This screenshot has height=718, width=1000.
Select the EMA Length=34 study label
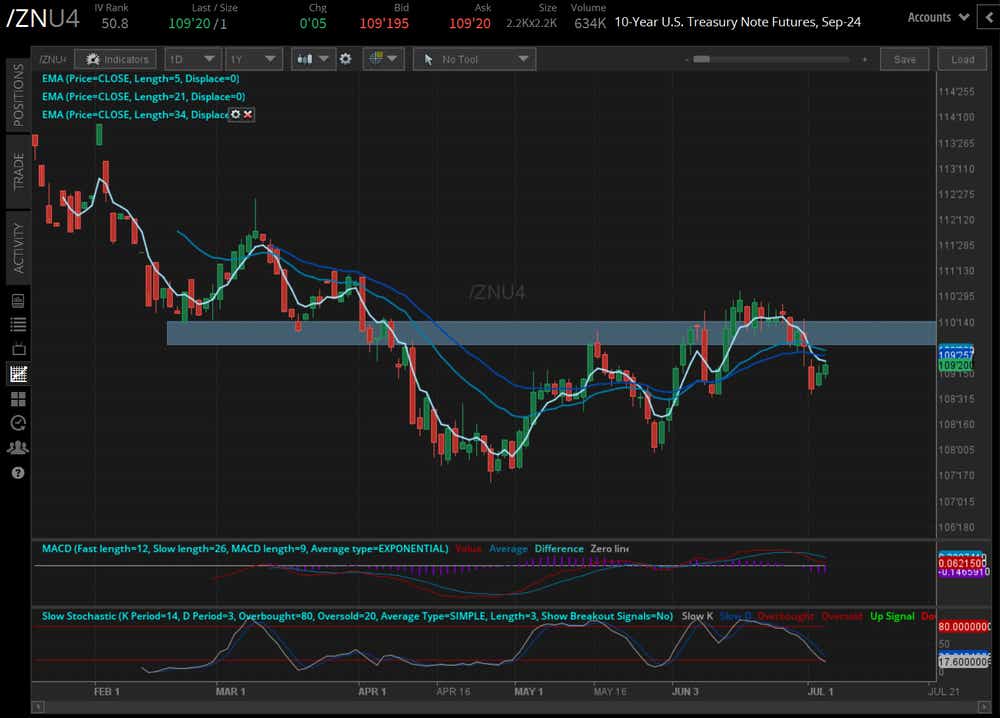click(135, 114)
